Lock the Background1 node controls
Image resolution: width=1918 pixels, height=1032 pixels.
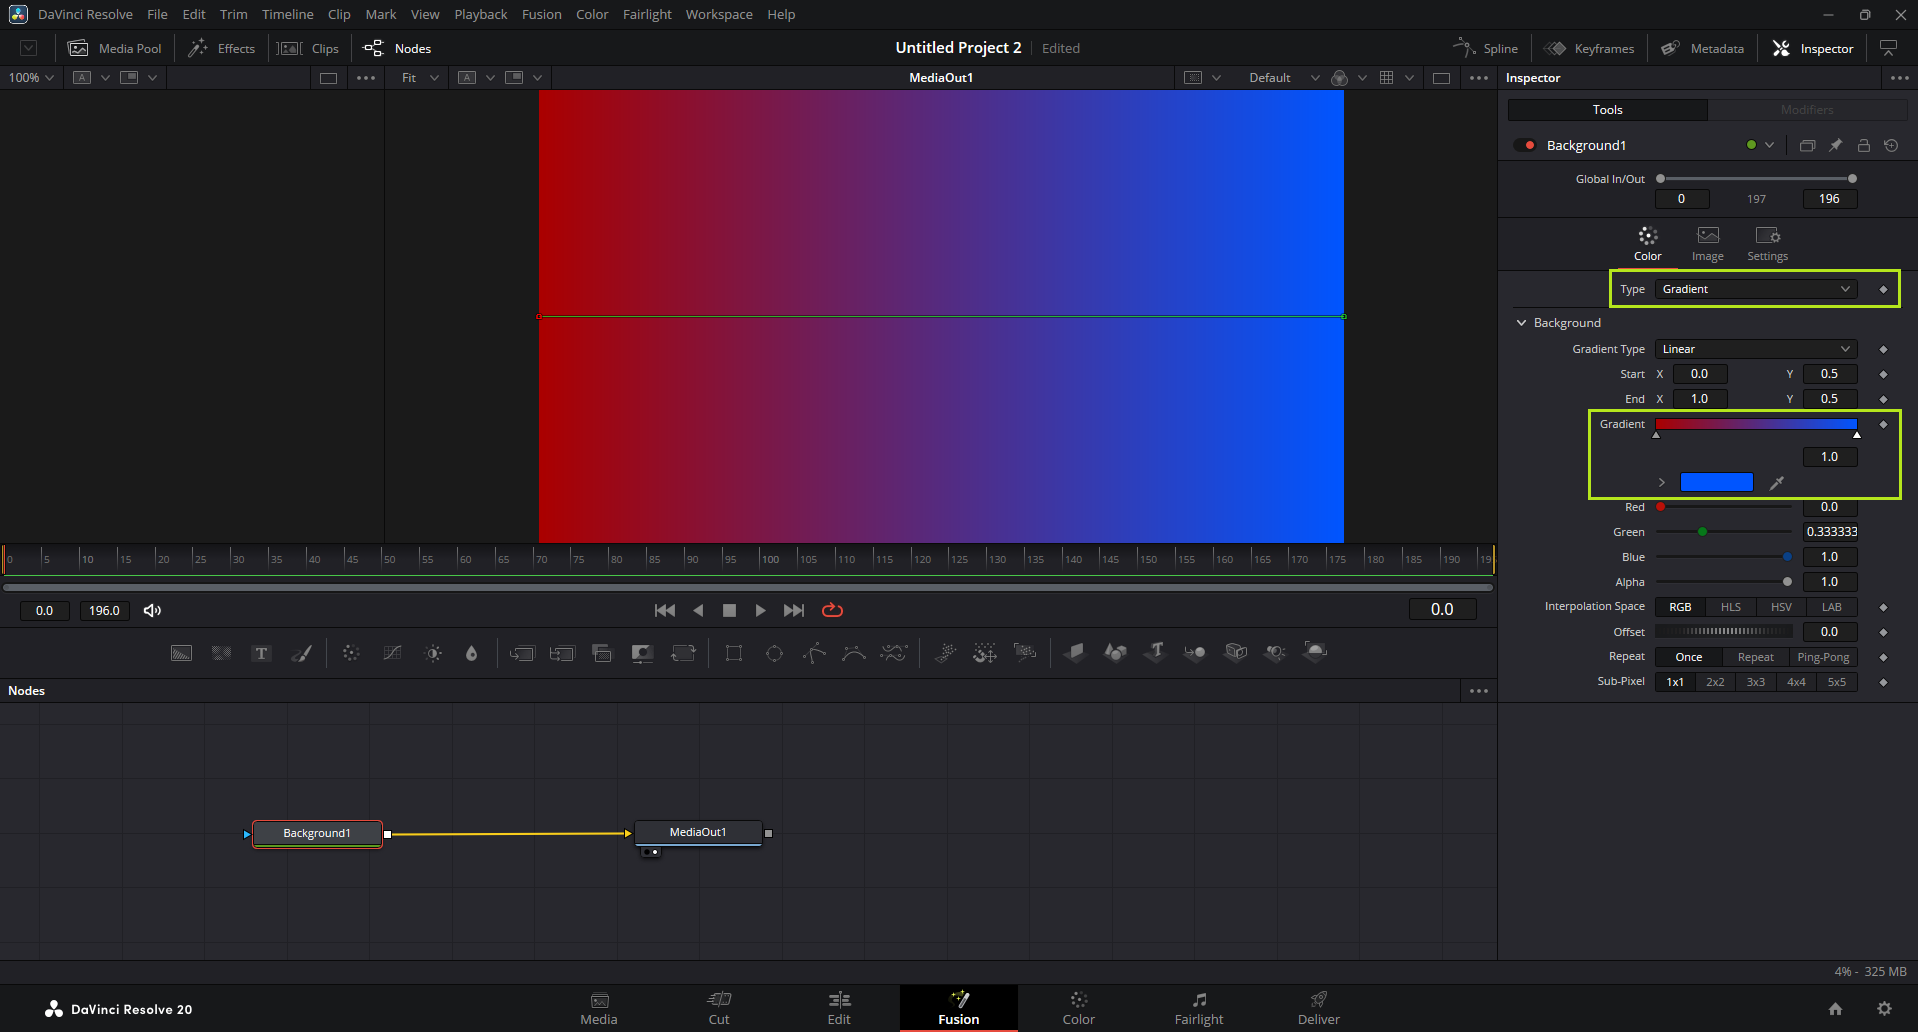tap(1863, 146)
